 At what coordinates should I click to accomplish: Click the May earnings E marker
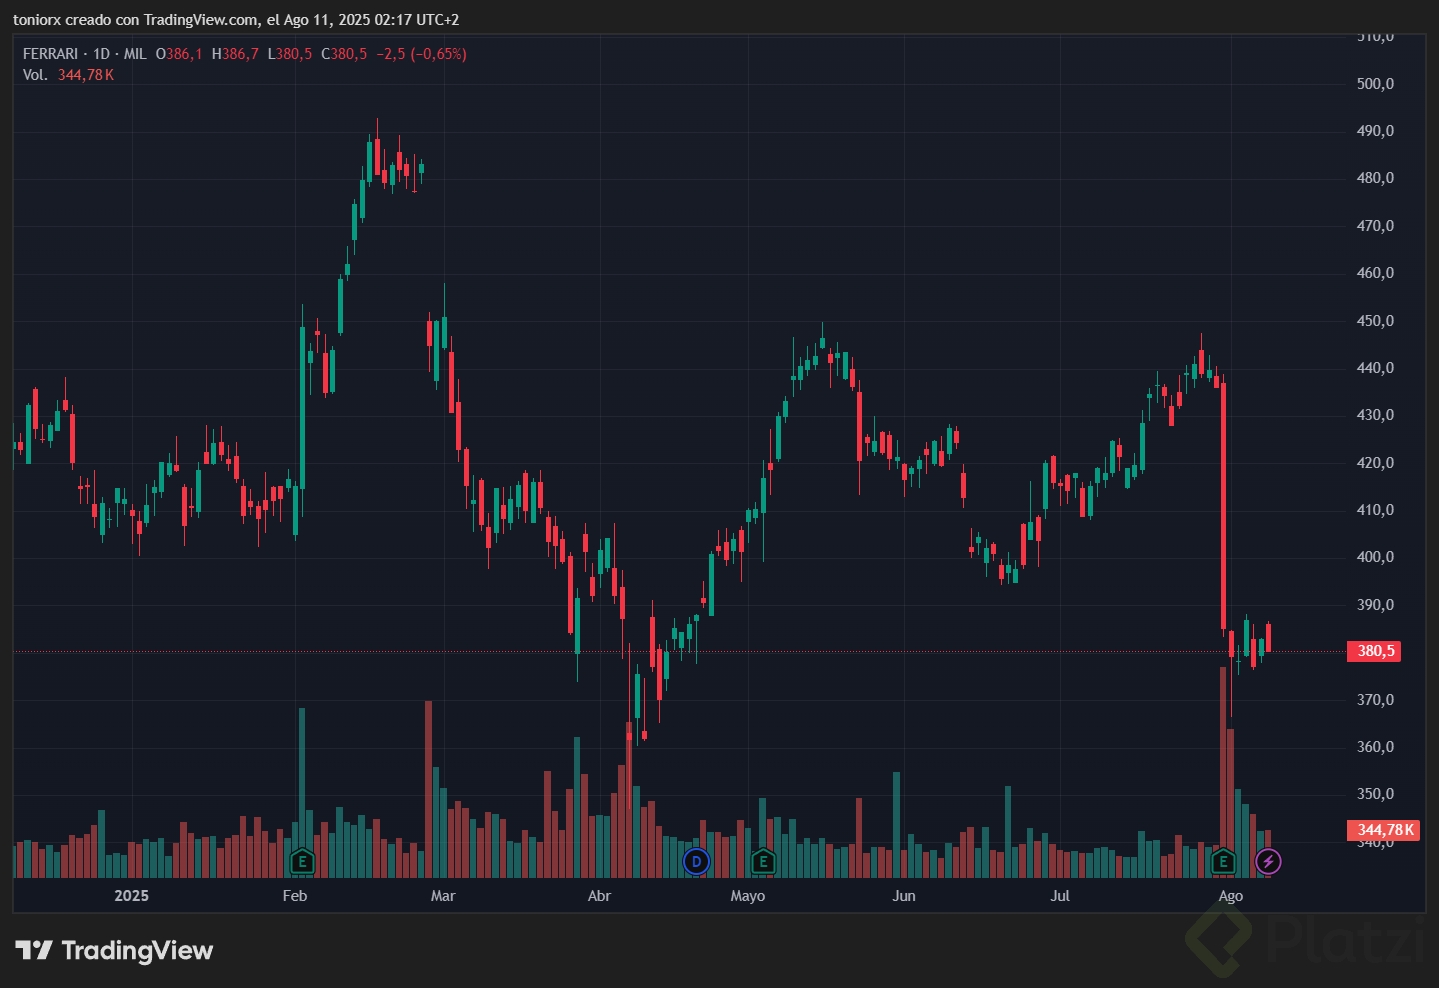[x=763, y=861]
